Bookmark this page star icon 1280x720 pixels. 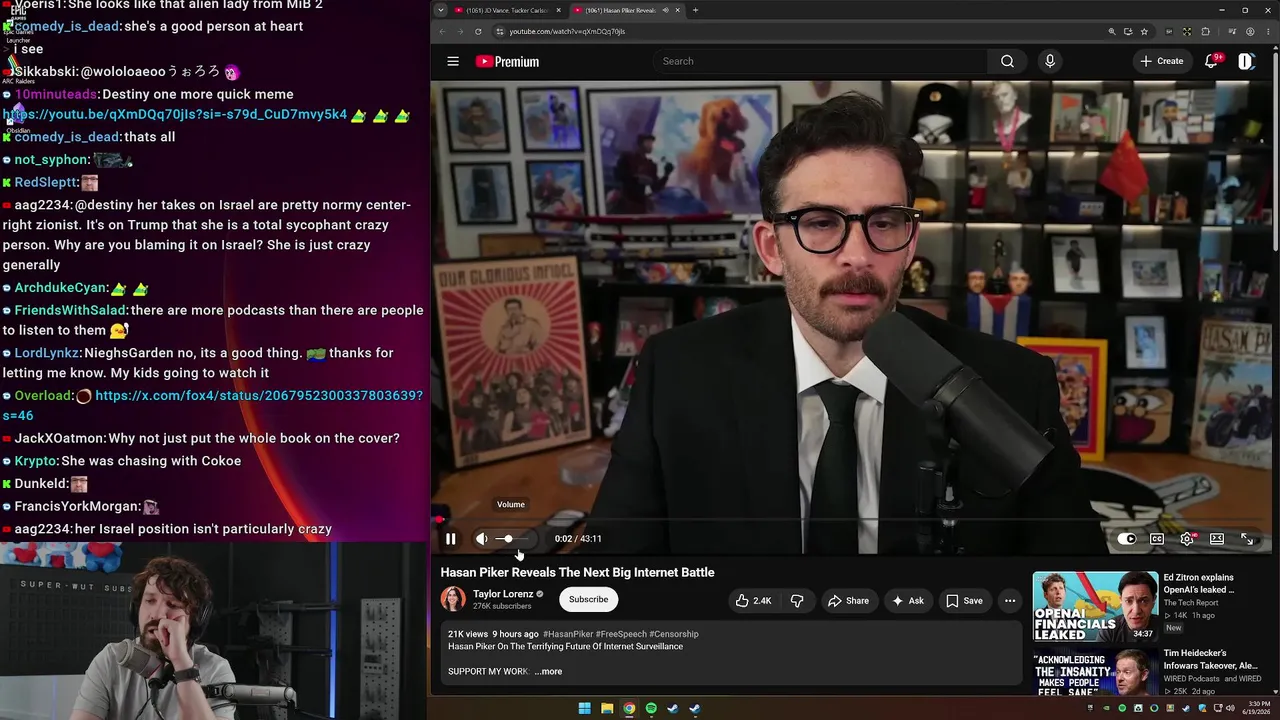coord(1144,31)
